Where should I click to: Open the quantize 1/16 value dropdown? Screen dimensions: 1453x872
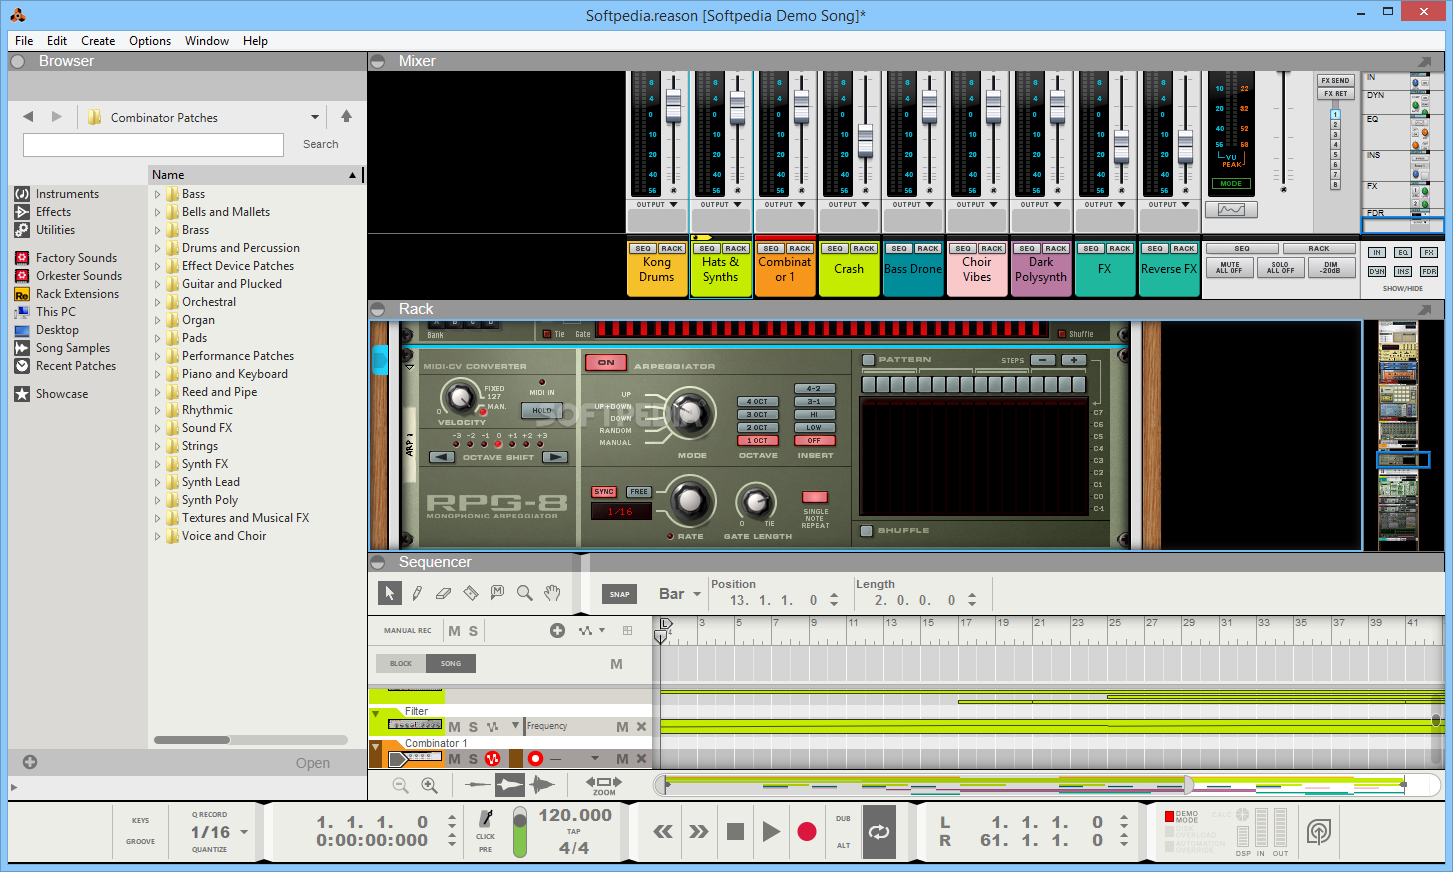click(x=244, y=832)
